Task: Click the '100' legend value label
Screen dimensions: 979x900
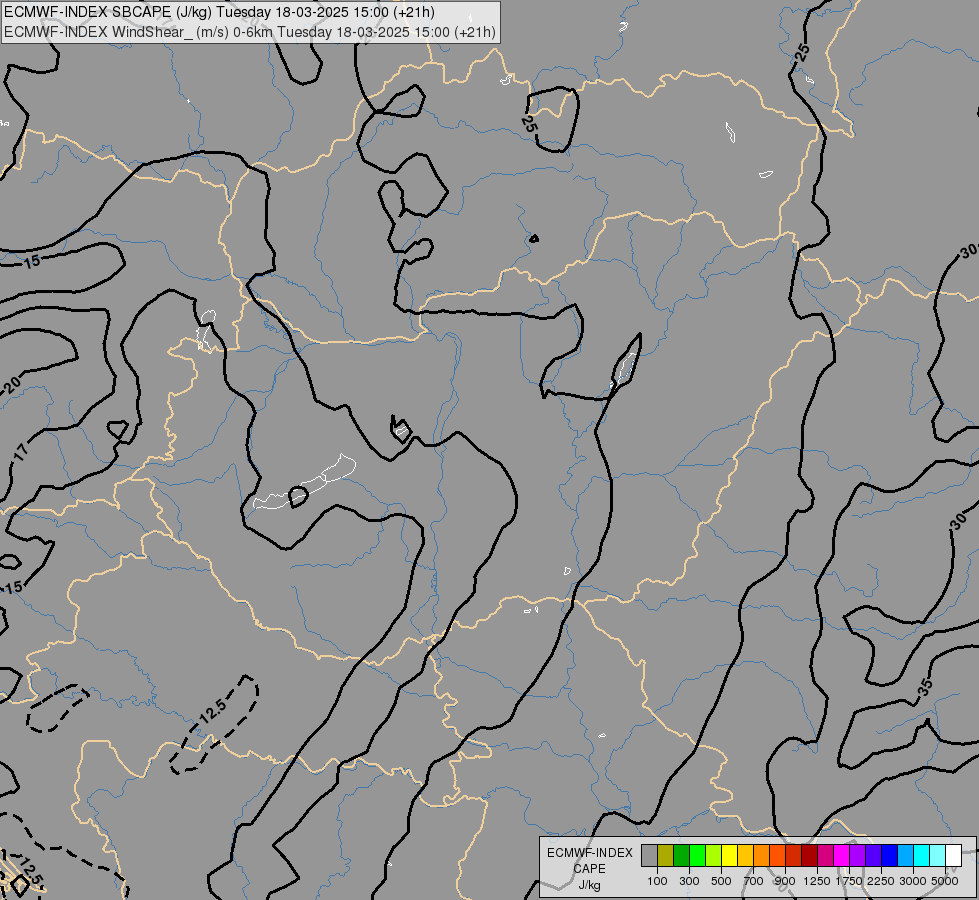Action: tap(657, 881)
